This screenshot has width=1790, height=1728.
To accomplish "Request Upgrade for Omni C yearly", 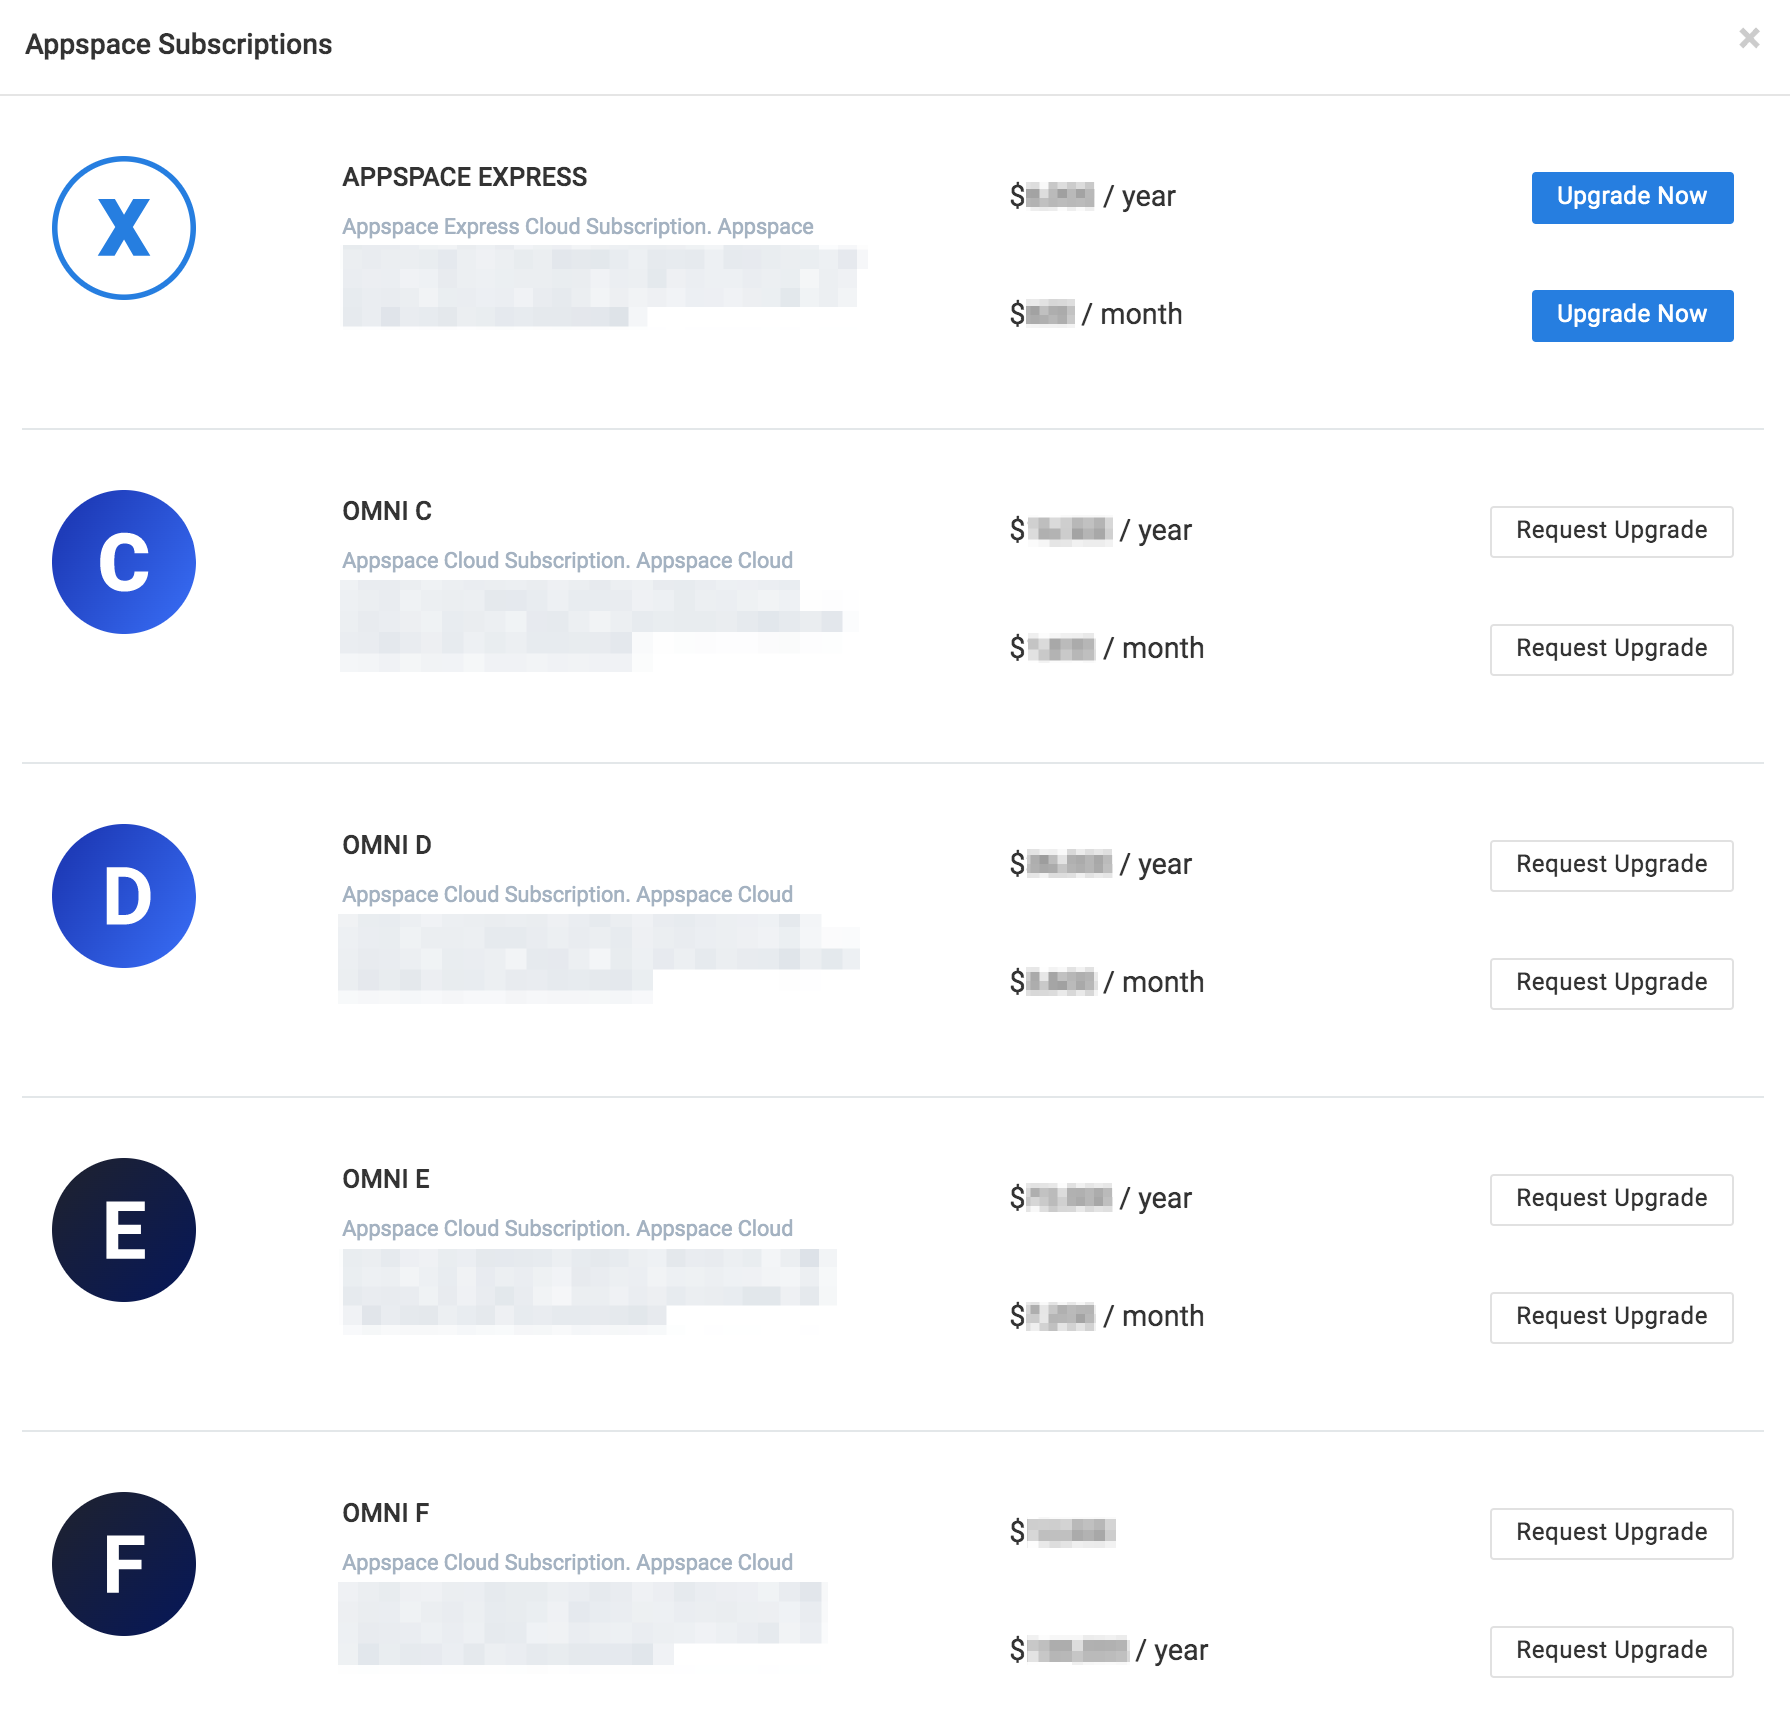I will 1611,531.
